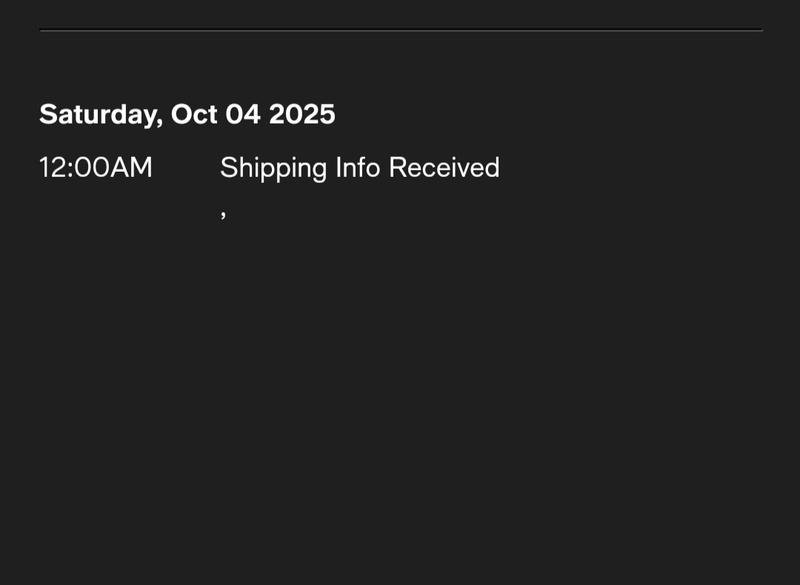Screen dimensions: 800x585
Task: Click the Saturday, Oct 04 2025 date heading
Action: (x=187, y=114)
